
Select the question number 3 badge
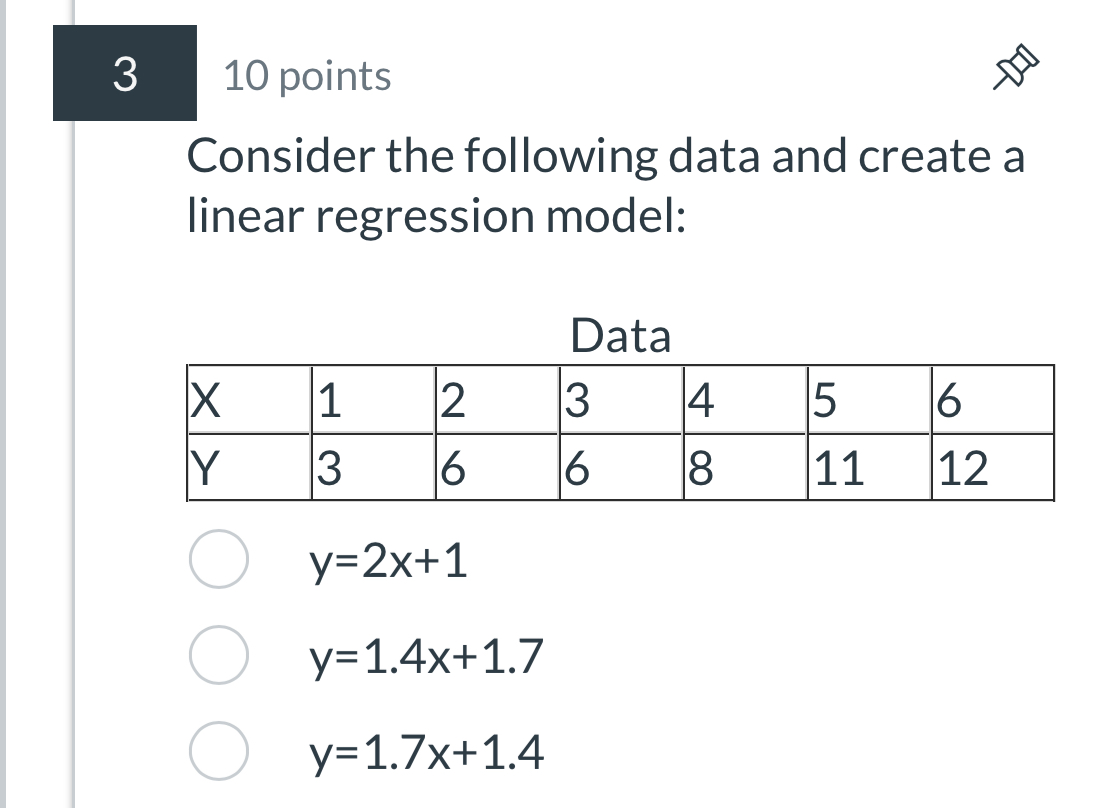(126, 72)
